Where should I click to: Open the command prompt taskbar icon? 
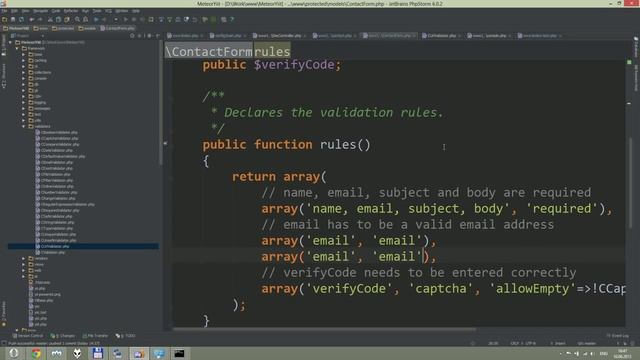point(179,353)
